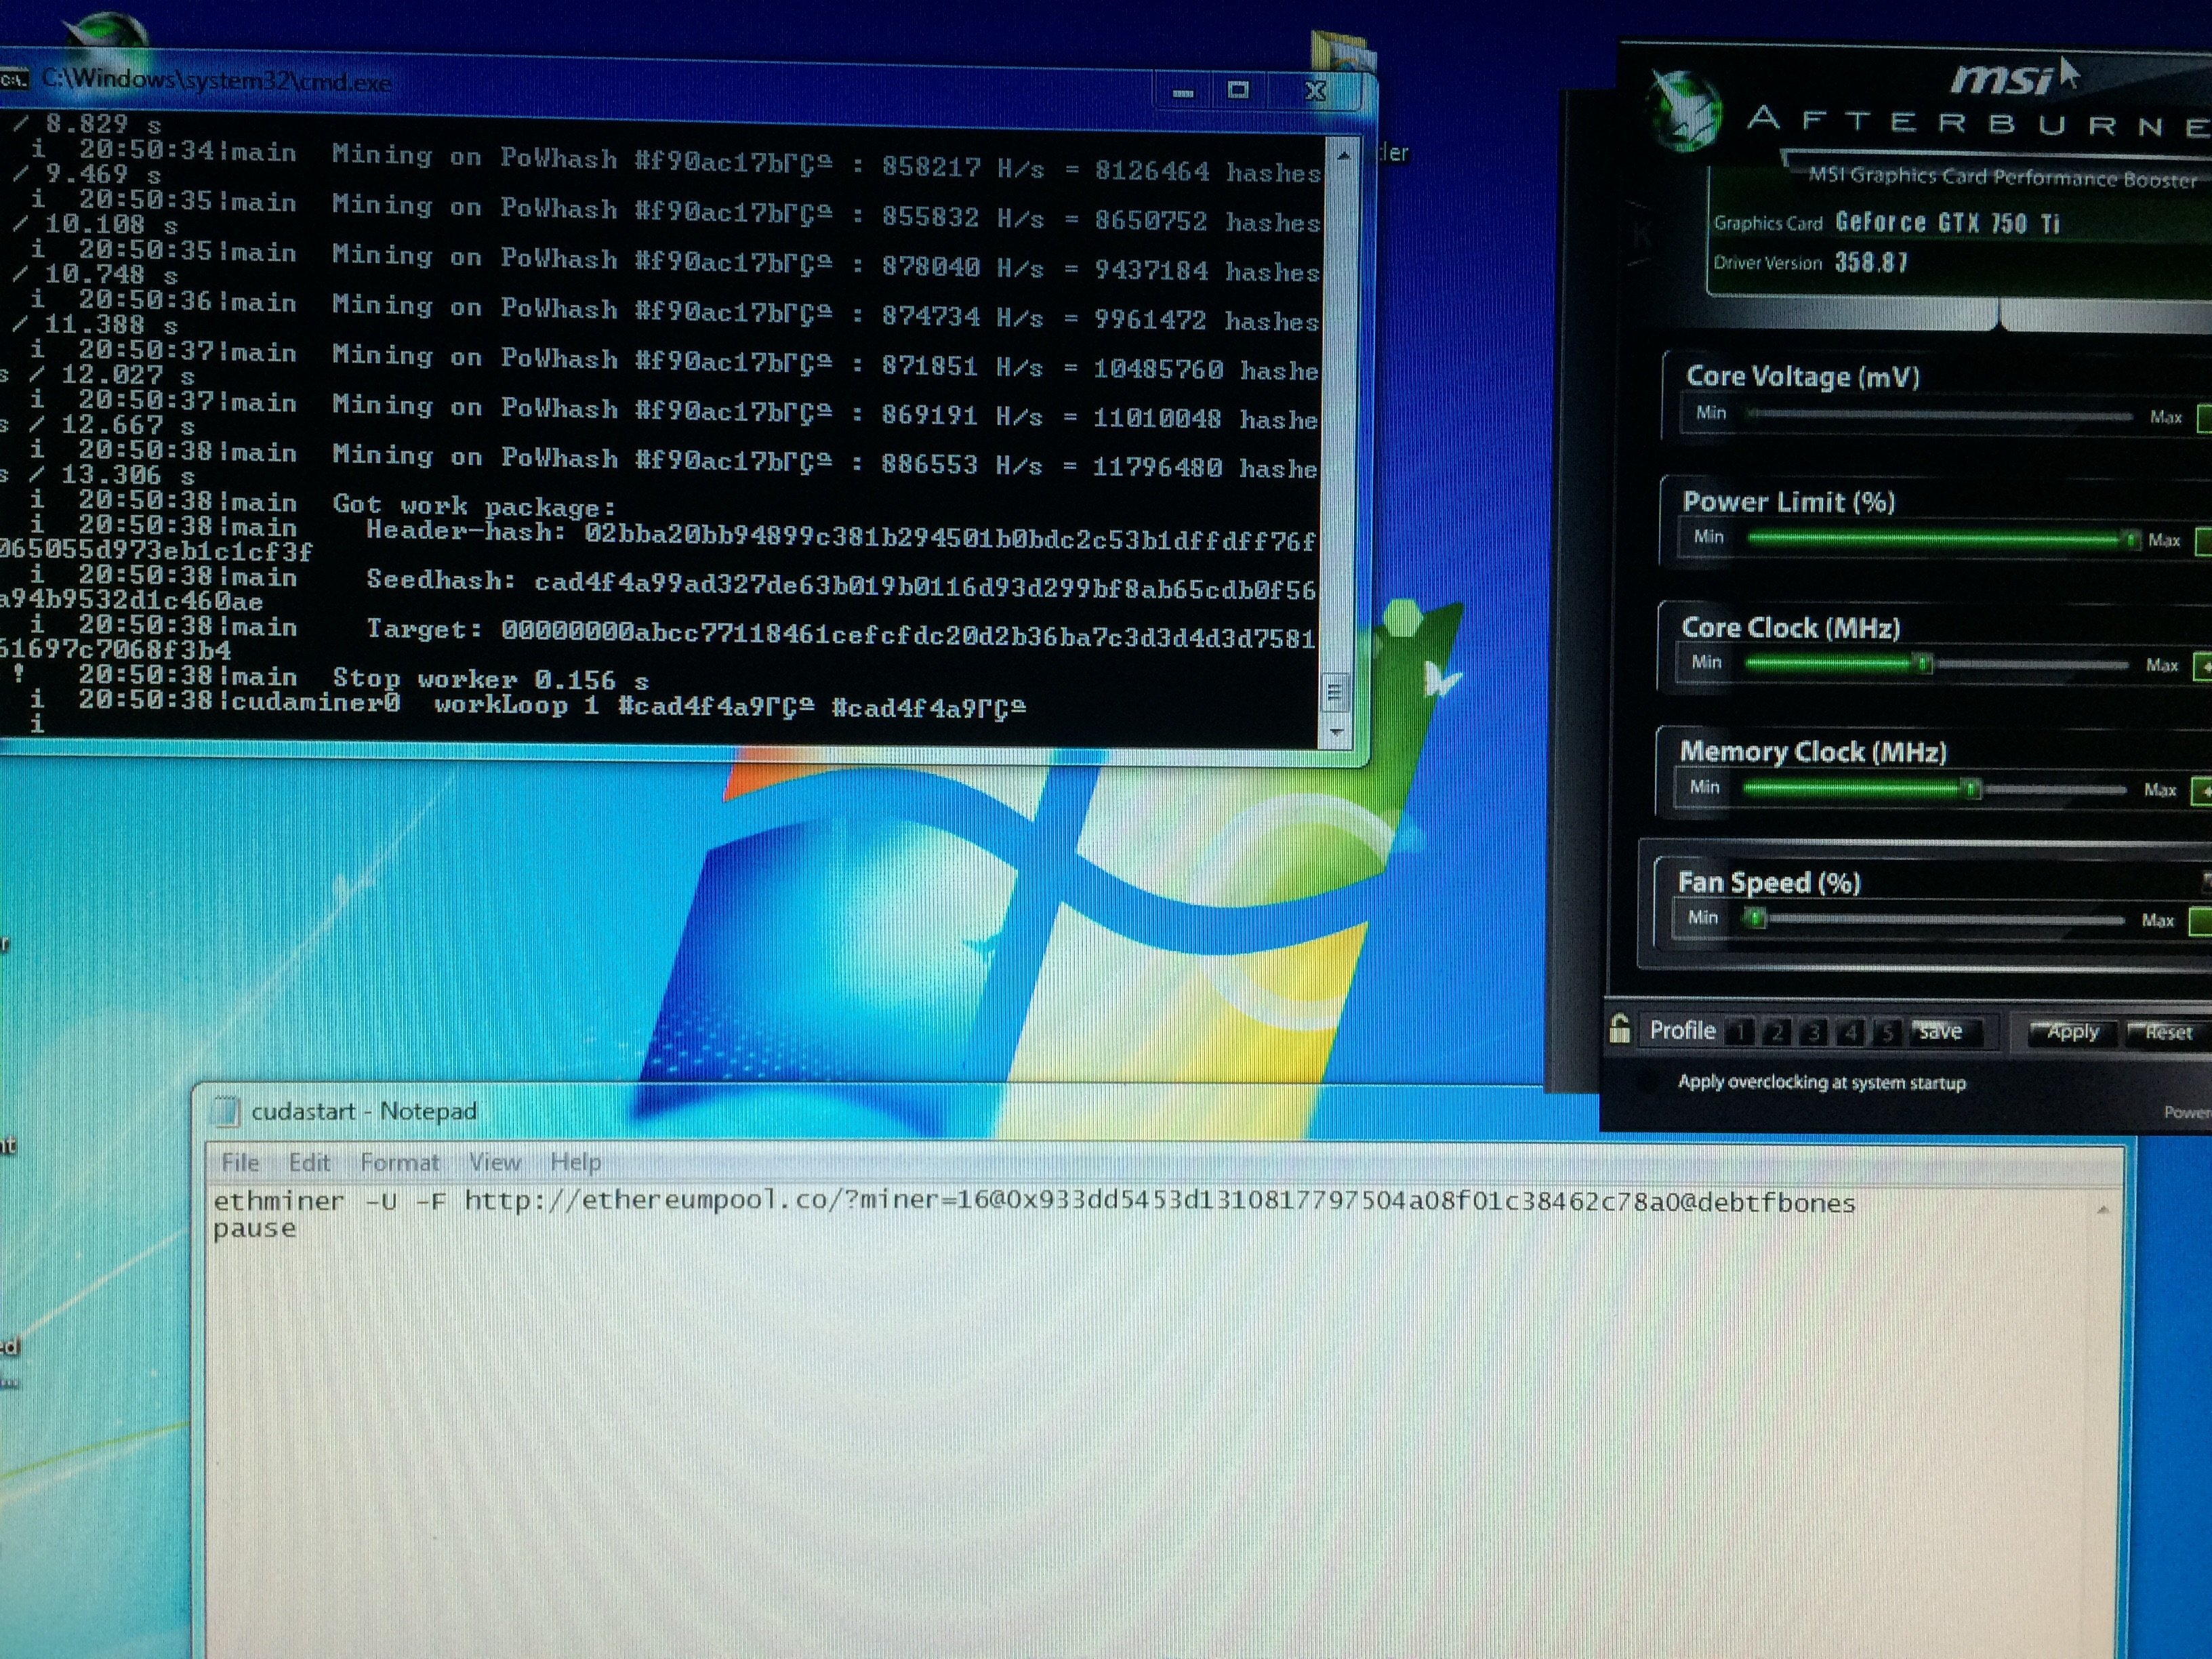This screenshot has width=2212, height=1659.
Task: Click the cmd scrollbar down arrow
Action: pyautogui.click(x=1336, y=732)
